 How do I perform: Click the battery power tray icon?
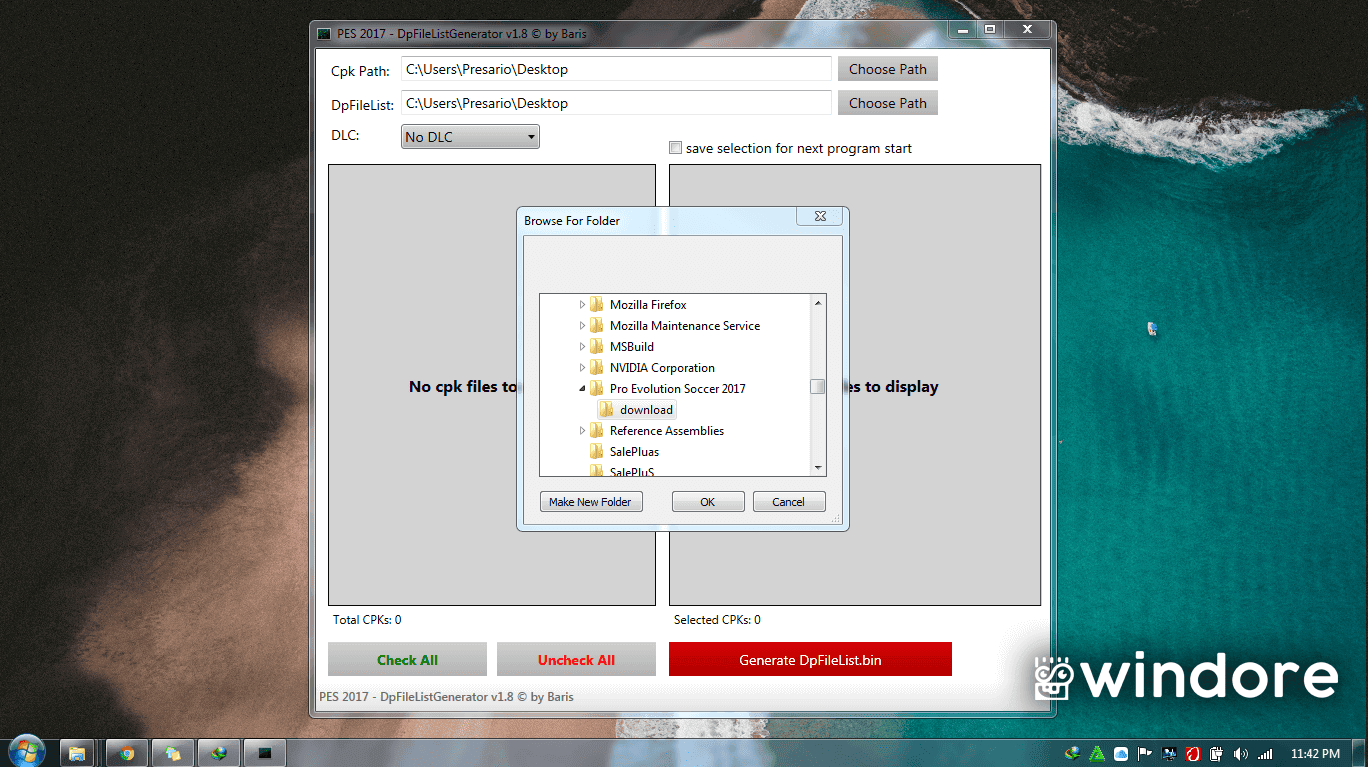(x=1217, y=753)
